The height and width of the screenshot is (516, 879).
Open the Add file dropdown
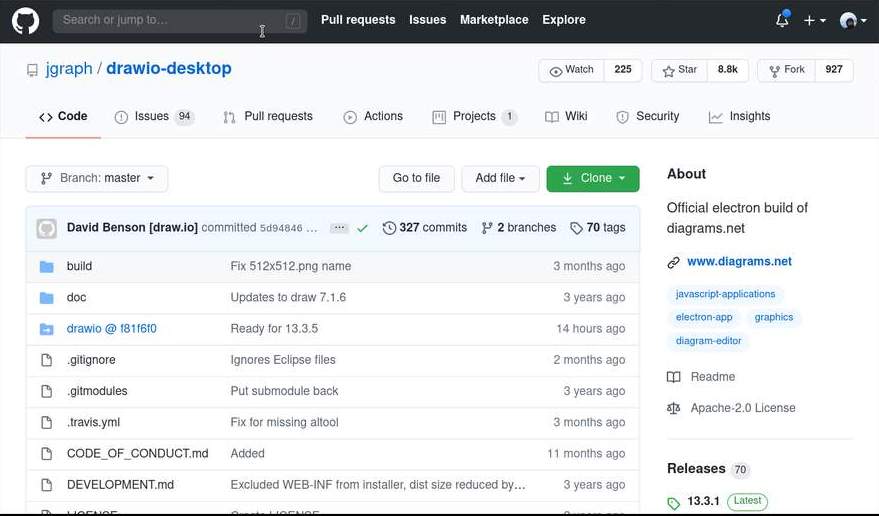point(500,178)
